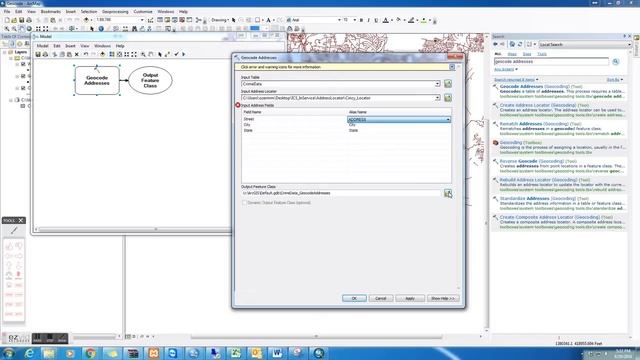Click Cancel in Geocode Addresses dialog
This screenshot has width=640, height=360.
pos(380,298)
